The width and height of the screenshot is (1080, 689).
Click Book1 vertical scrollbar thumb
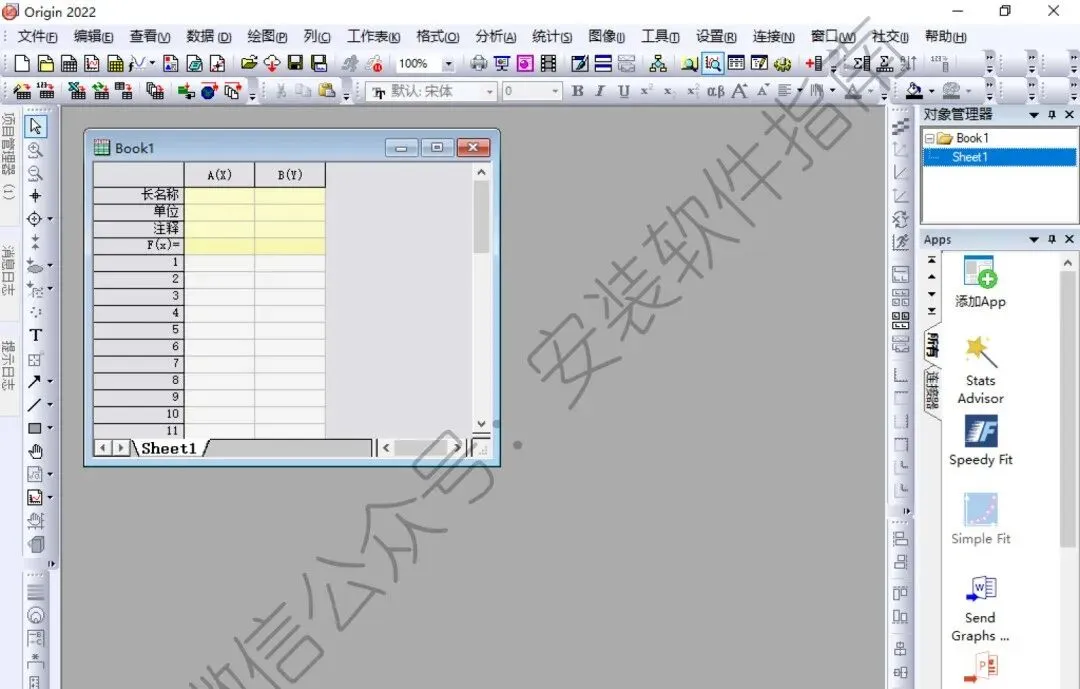[481, 217]
